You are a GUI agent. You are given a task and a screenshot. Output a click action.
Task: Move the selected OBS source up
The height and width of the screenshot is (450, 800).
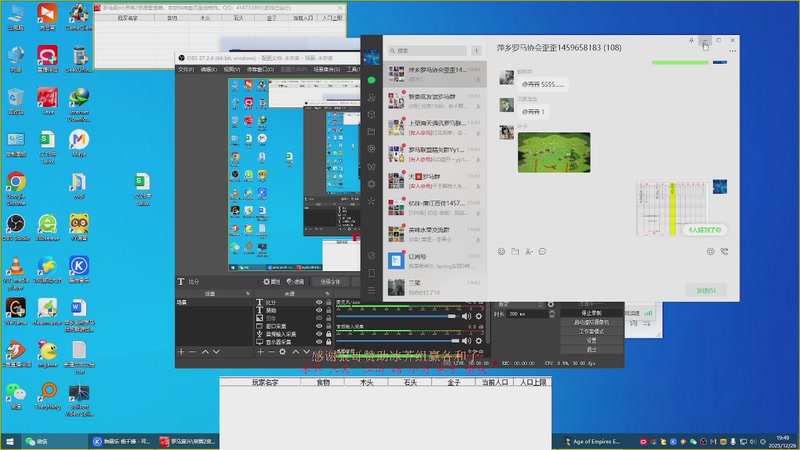pos(295,352)
